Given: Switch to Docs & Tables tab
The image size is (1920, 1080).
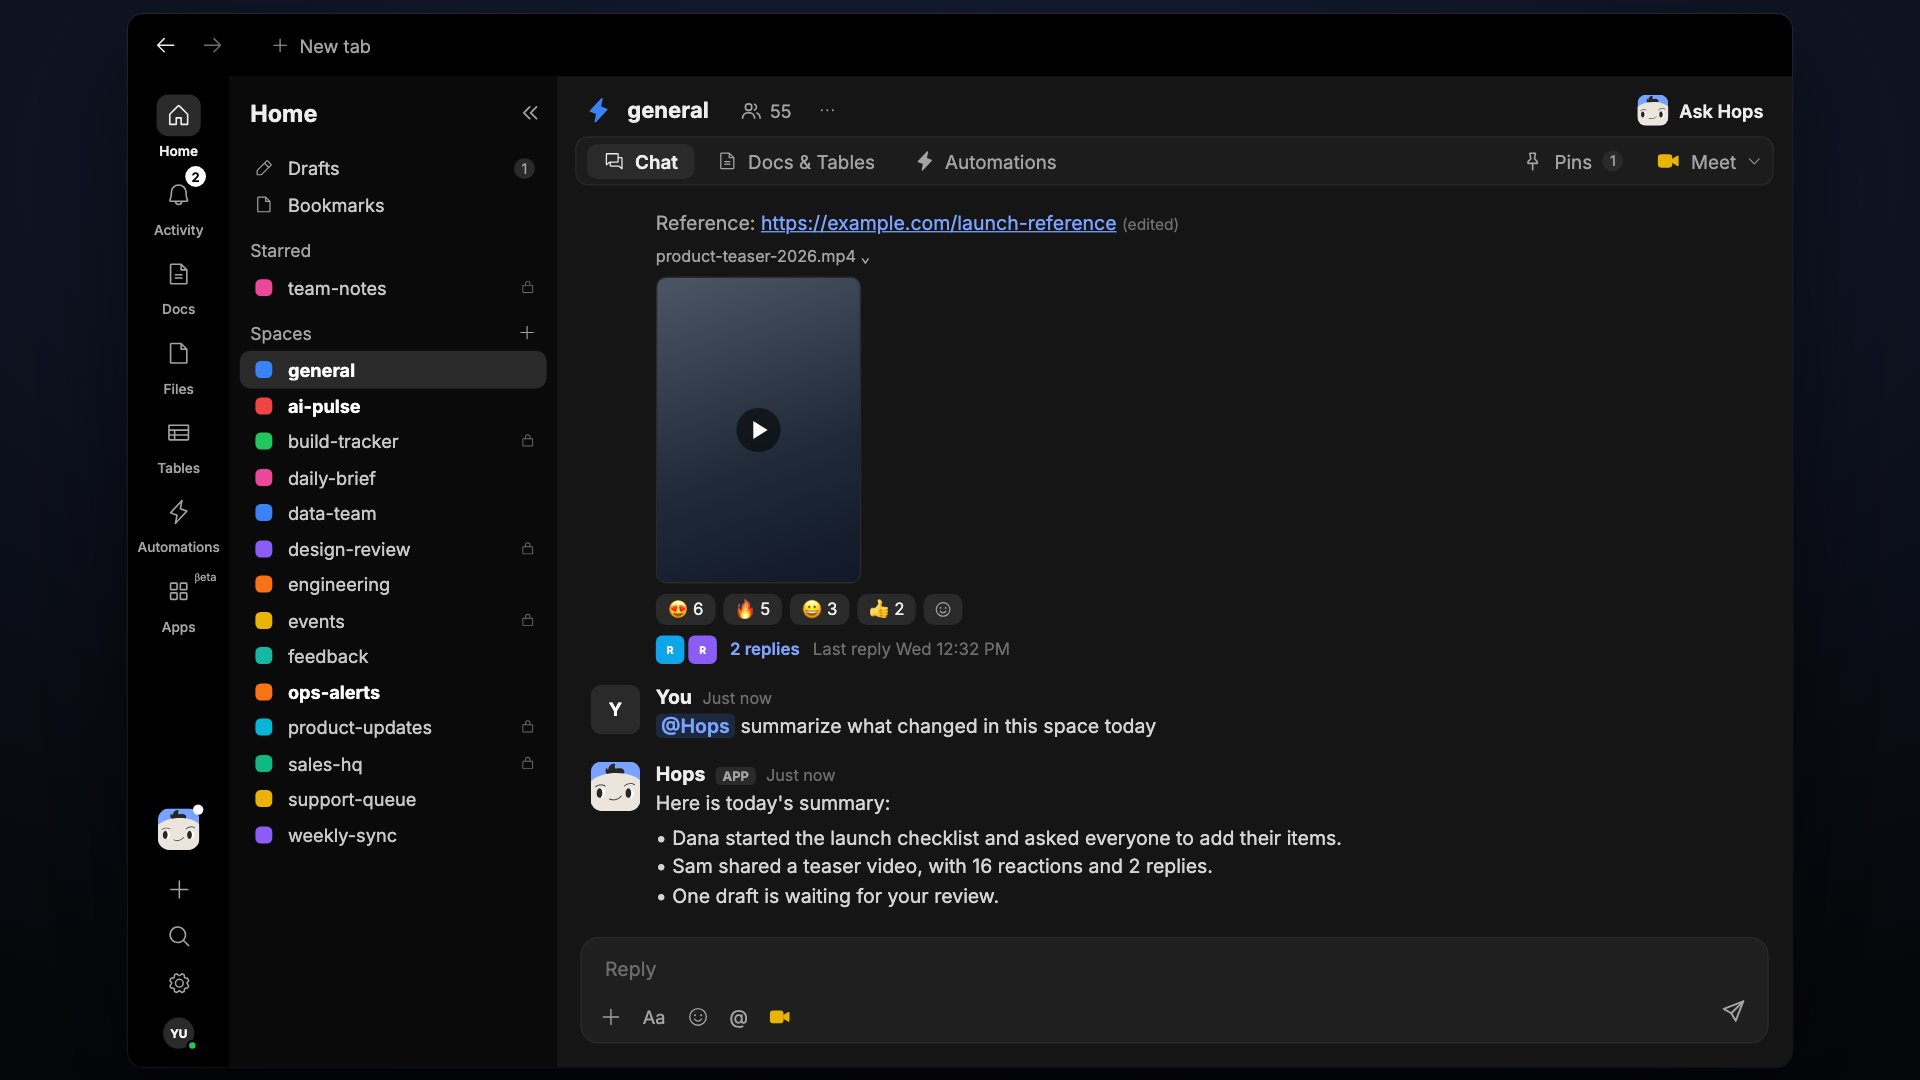Looking at the screenshot, I should (x=797, y=162).
